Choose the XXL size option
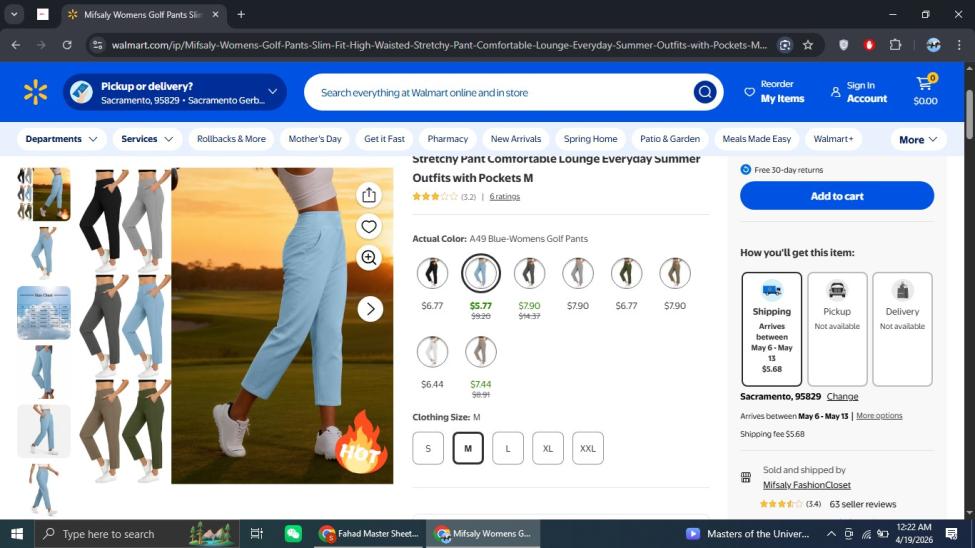 point(587,448)
